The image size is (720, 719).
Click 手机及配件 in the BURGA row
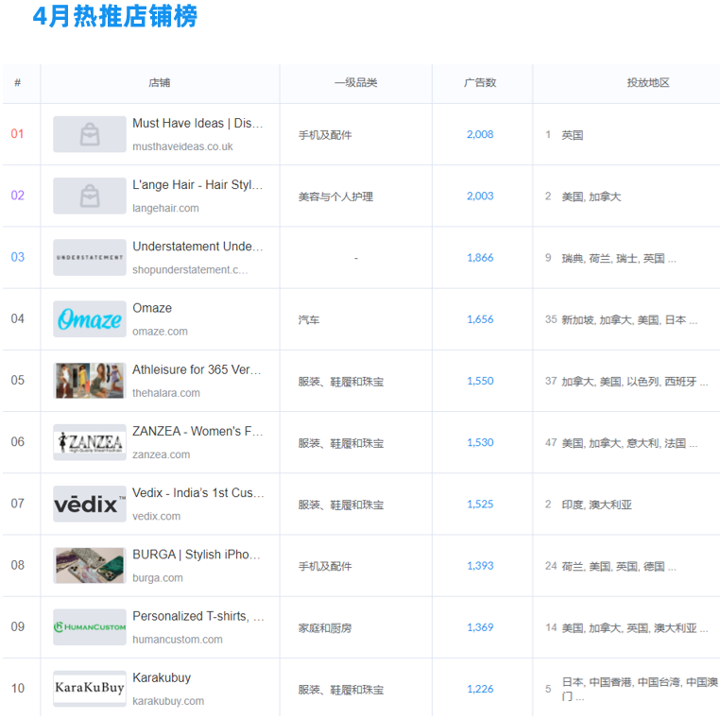(325, 566)
